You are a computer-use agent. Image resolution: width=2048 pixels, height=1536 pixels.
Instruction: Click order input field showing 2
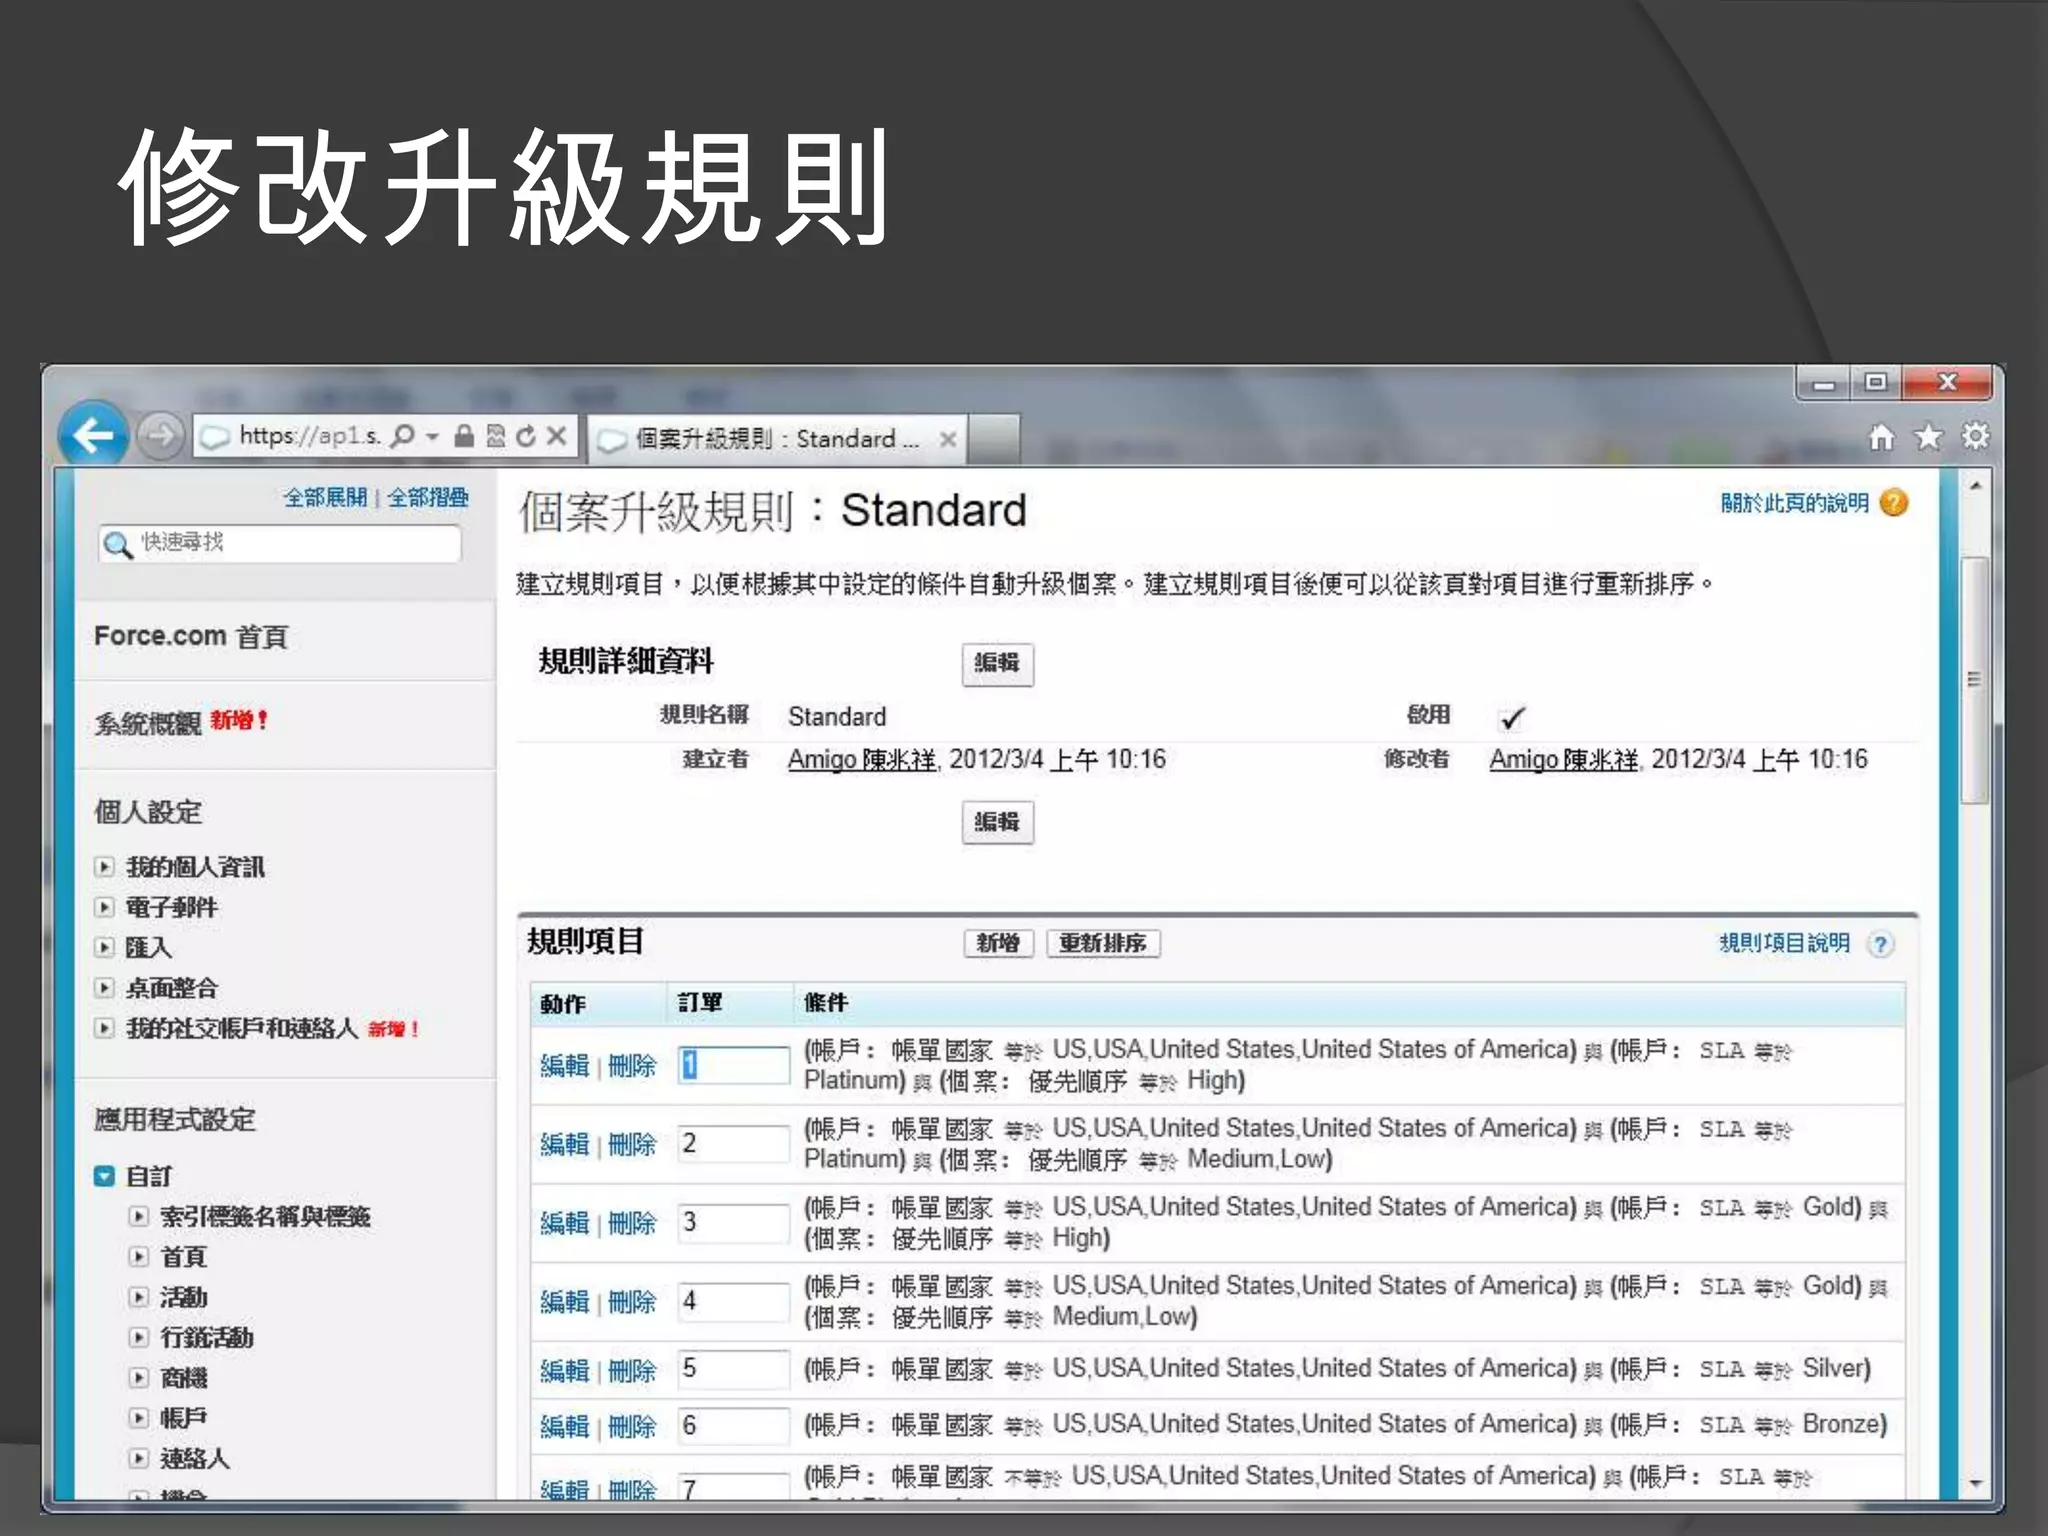pyautogui.click(x=734, y=1143)
